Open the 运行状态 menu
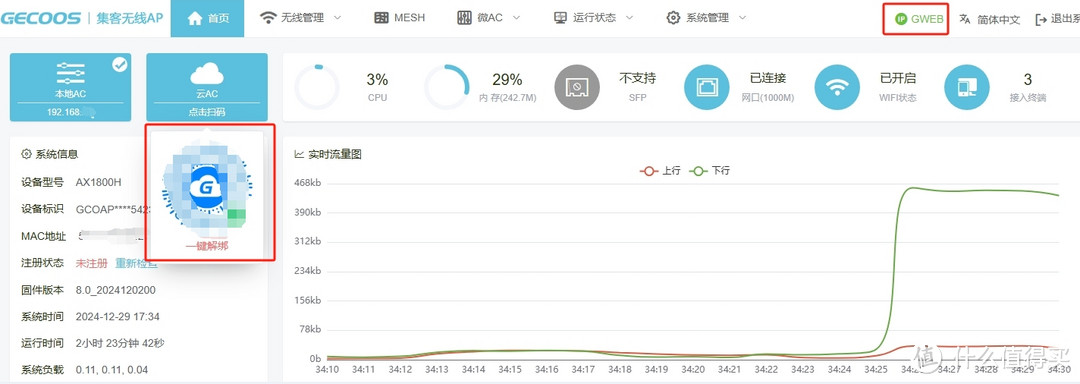This screenshot has height=384, width=1080. [594, 19]
